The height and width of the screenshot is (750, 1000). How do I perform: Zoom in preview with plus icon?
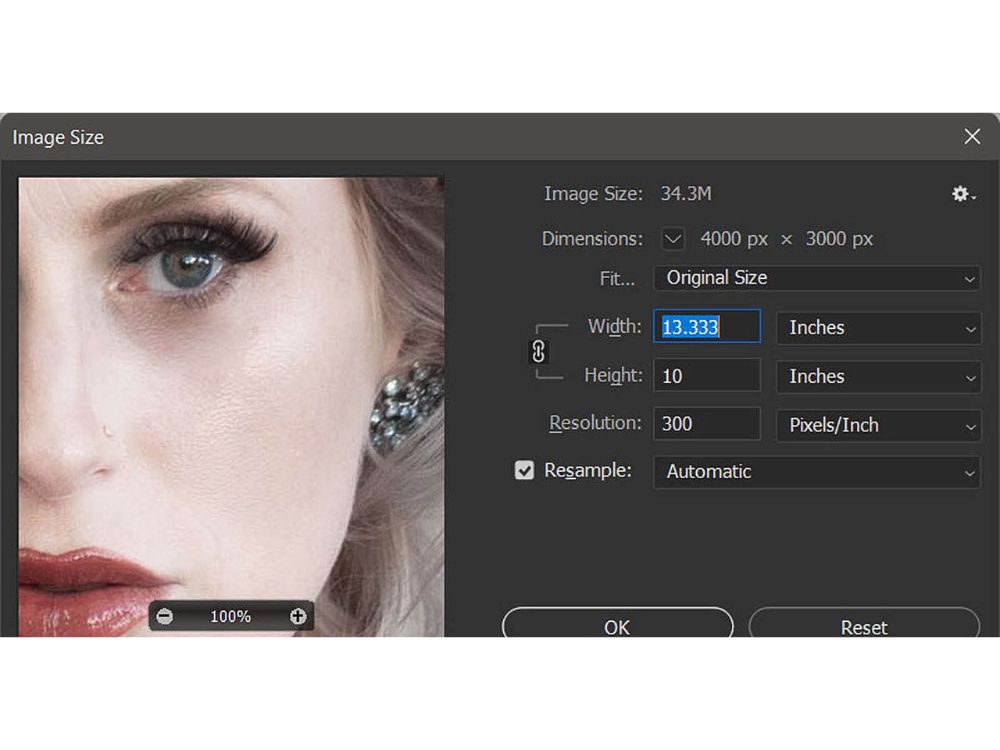(298, 616)
